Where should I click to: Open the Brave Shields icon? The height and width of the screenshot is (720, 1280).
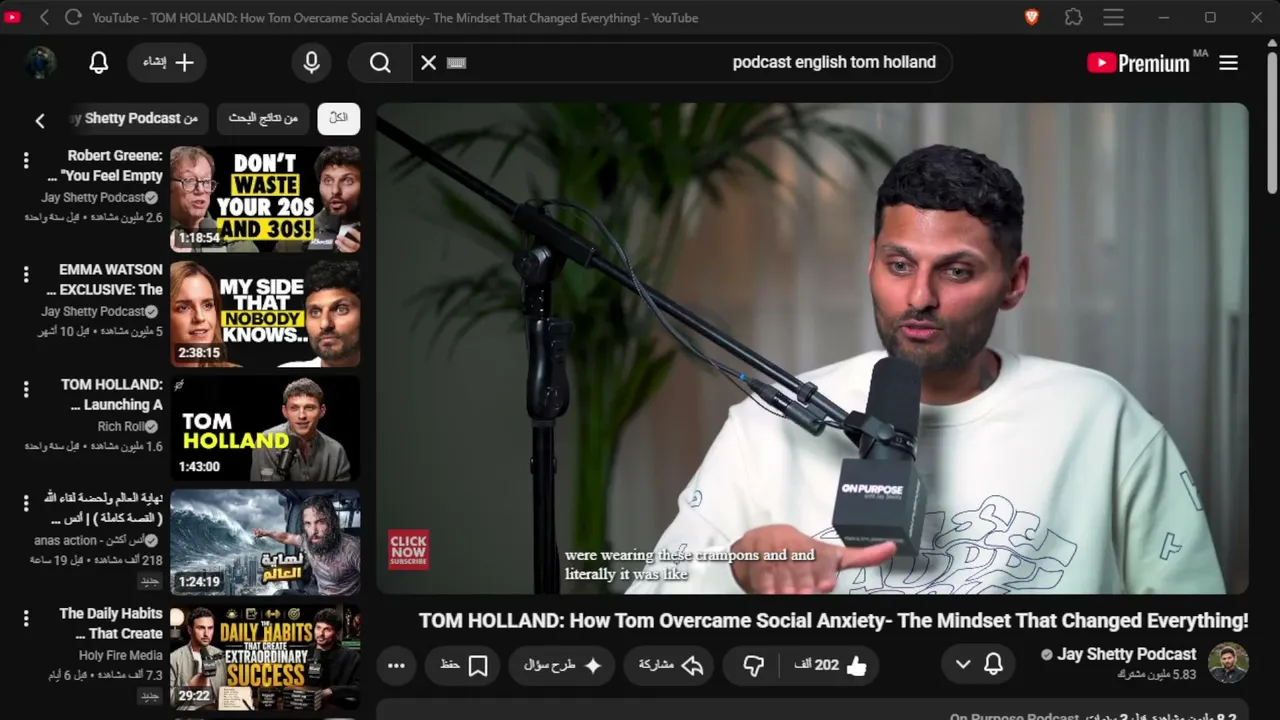1032,17
